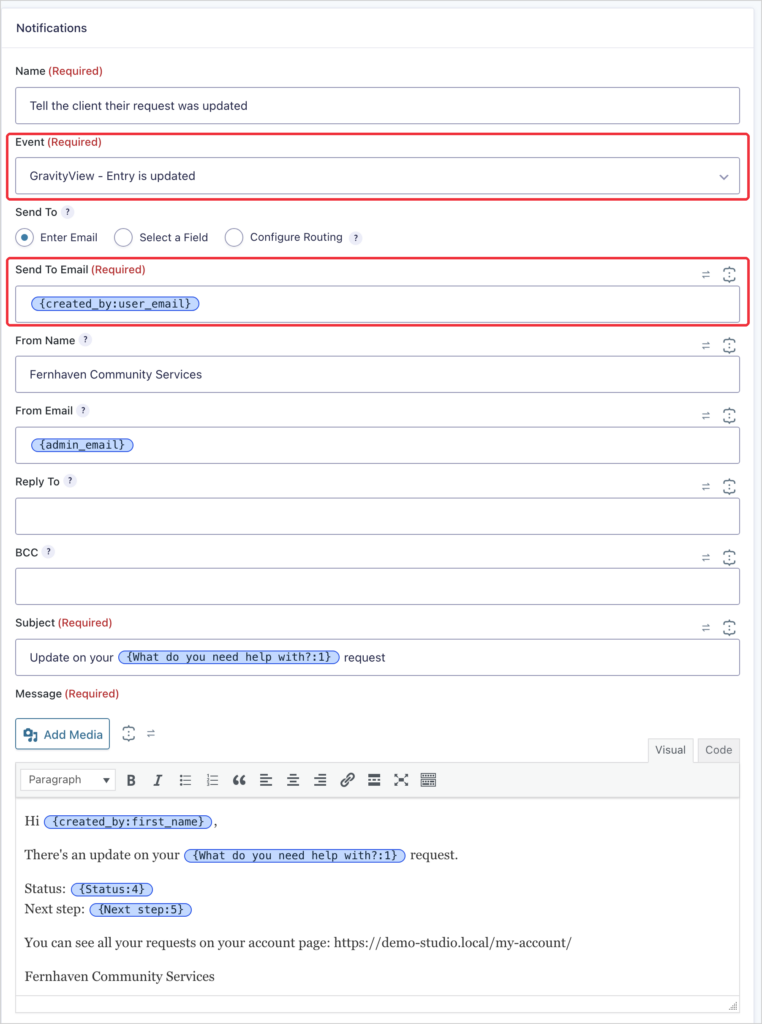
Task: Switch to the Code editor tab
Action: point(718,750)
